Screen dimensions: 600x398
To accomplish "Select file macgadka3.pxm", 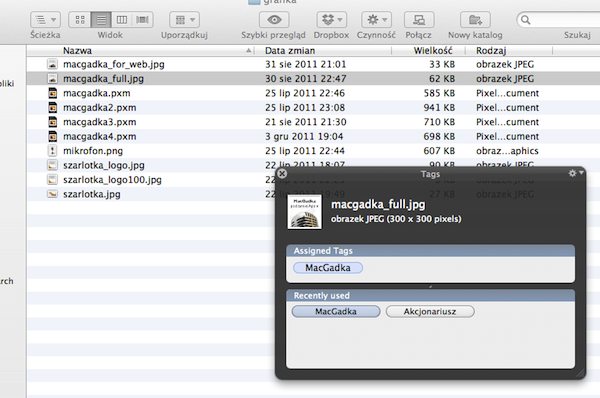I will click(99, 122).
